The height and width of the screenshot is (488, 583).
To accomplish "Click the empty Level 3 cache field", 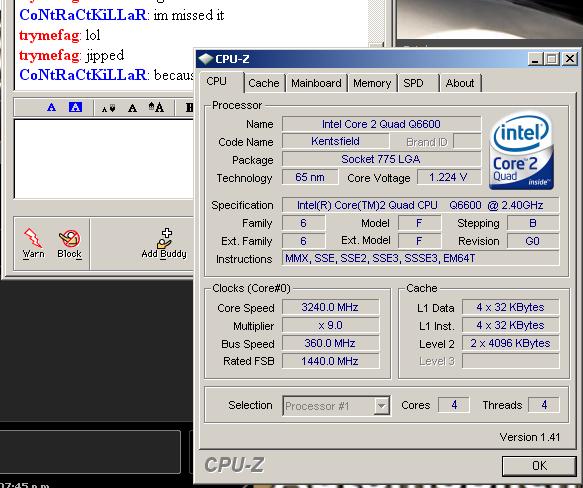I will pos(510,361).
